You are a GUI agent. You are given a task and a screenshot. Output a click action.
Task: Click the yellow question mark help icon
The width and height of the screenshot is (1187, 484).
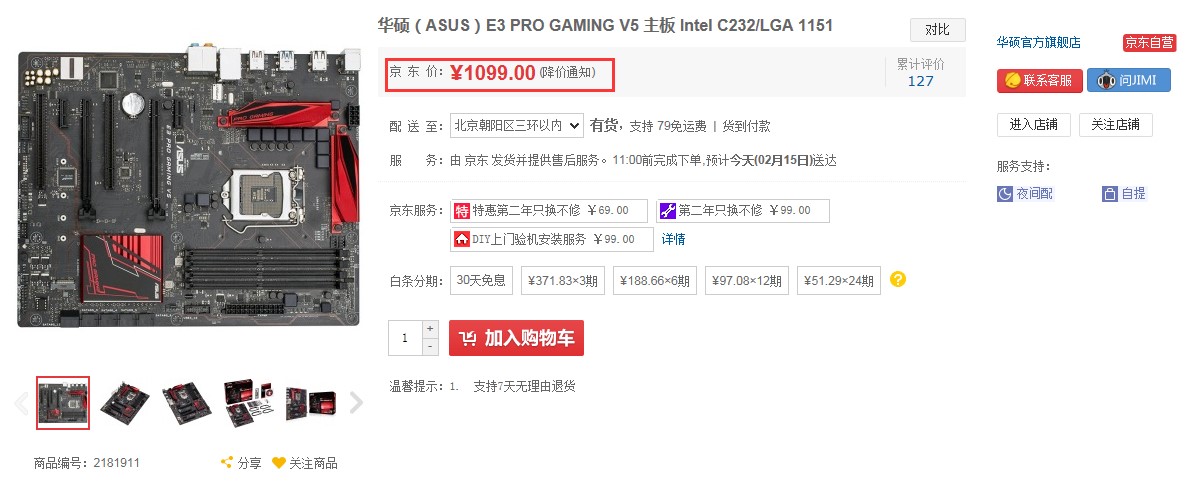click(x=898, y=279)
